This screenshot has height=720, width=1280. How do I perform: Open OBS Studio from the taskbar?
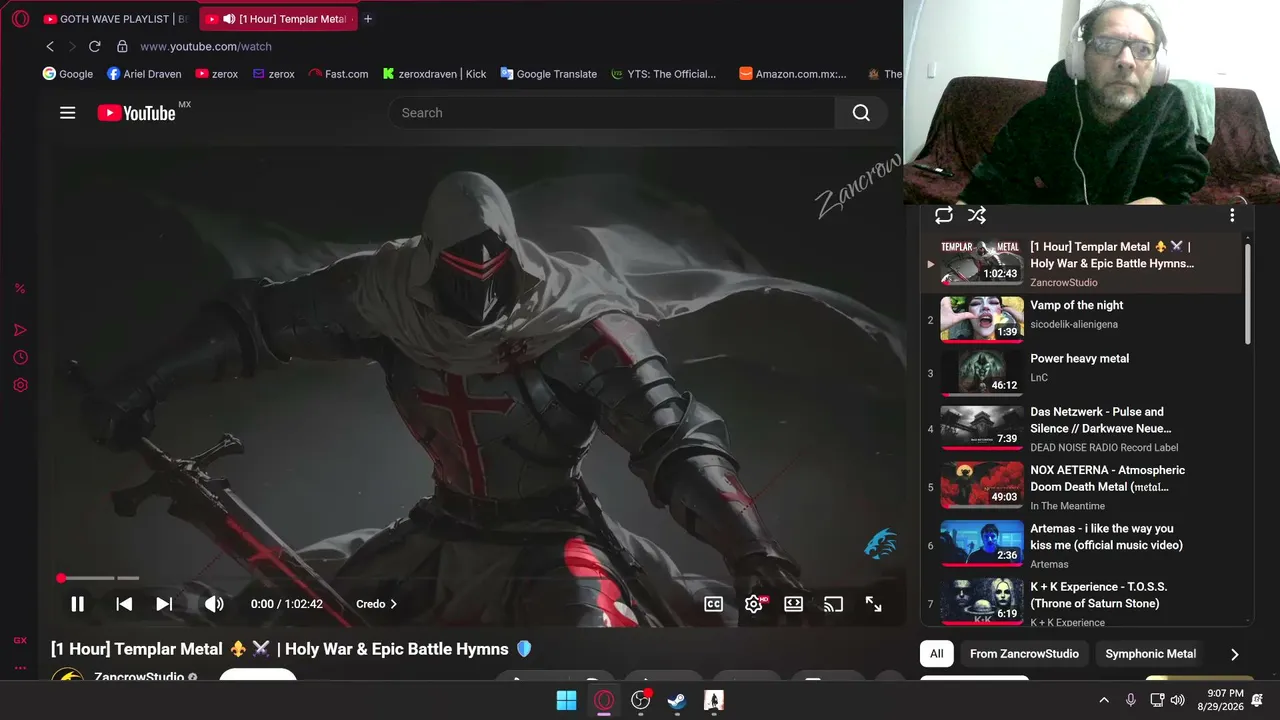[x=641, y=700]
